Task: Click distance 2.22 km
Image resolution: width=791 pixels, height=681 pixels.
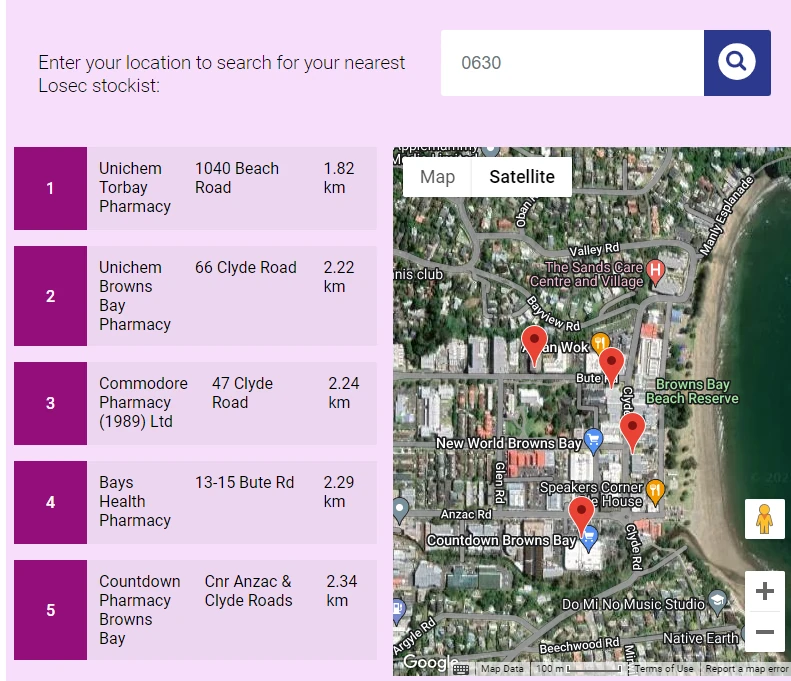Action: [338, 277]
